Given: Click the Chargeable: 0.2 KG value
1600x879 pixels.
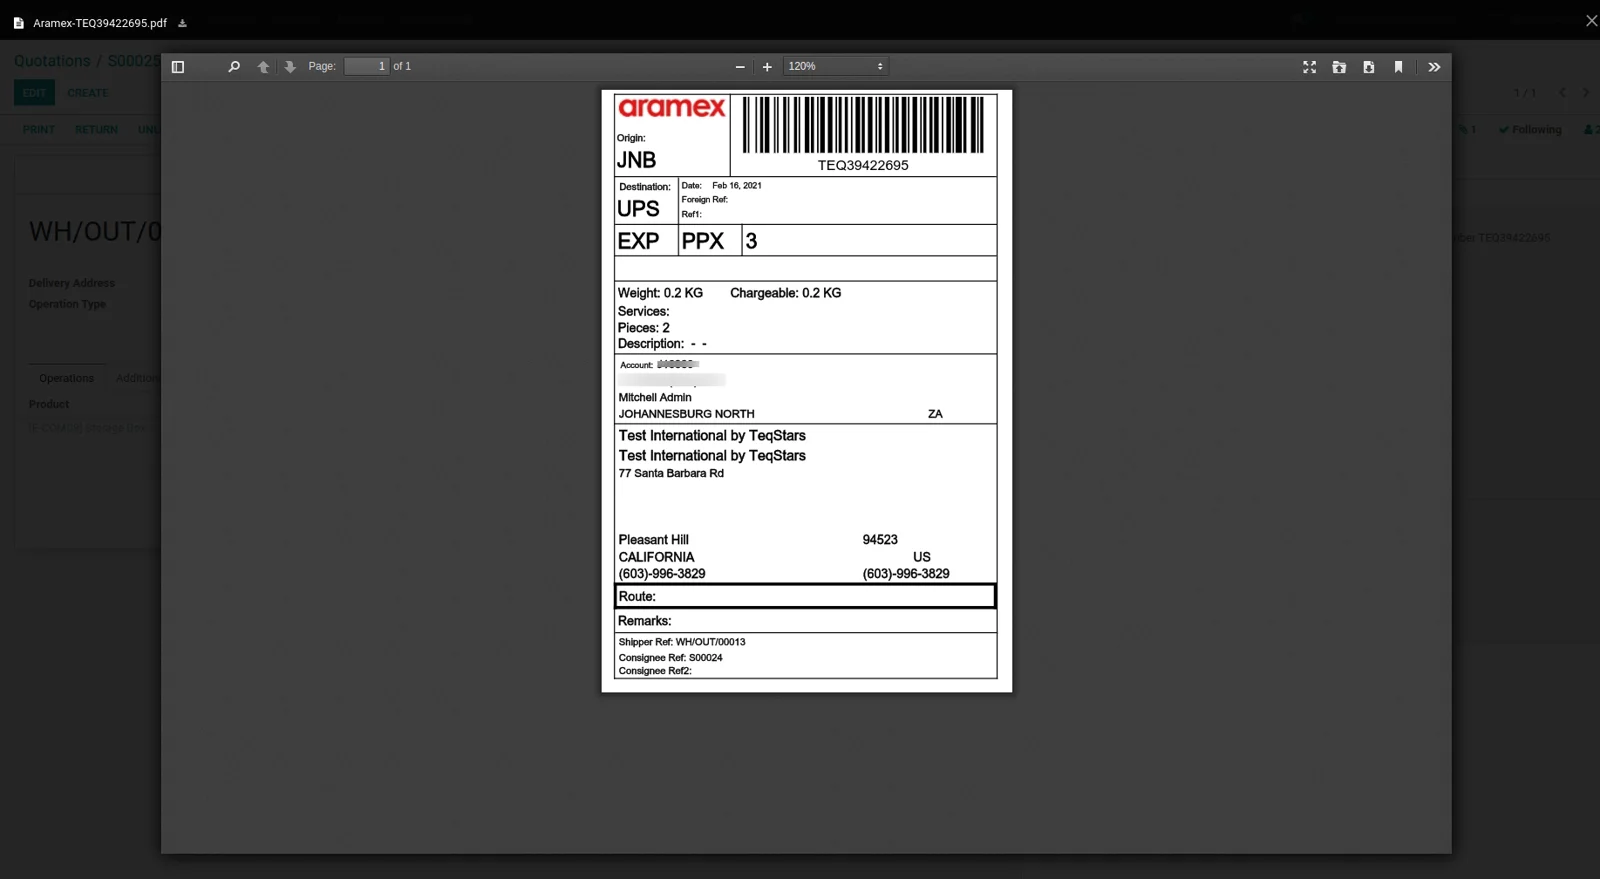Looking at the screenshot, I should [785, 293].
